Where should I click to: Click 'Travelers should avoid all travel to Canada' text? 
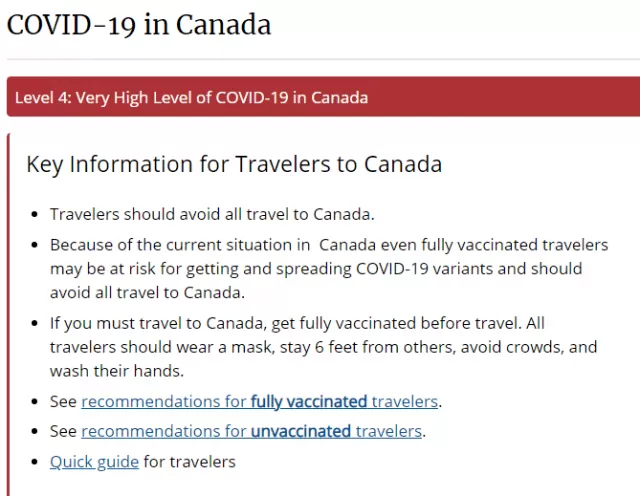(x=212, y=214)
